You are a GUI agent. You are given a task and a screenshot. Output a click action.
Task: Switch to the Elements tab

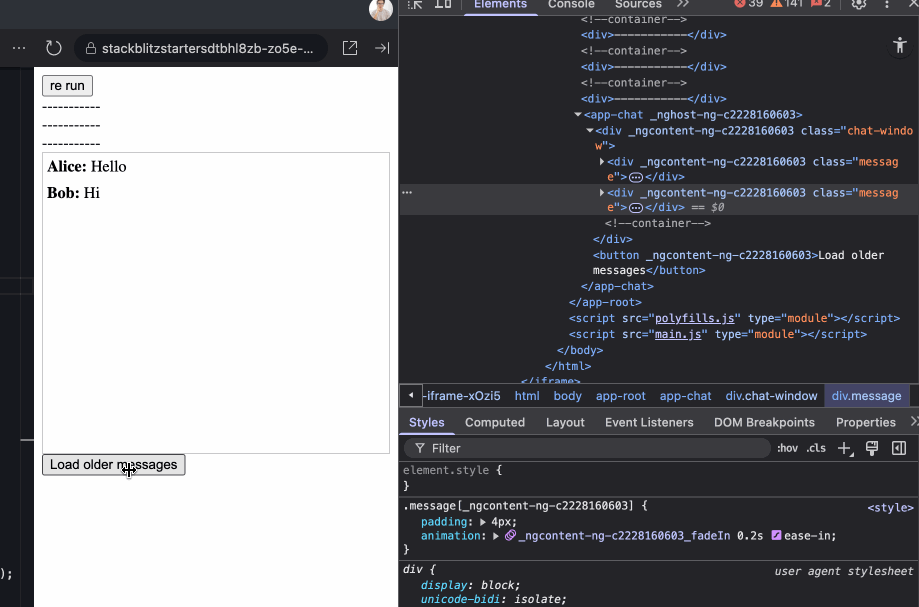coord(500,4)
